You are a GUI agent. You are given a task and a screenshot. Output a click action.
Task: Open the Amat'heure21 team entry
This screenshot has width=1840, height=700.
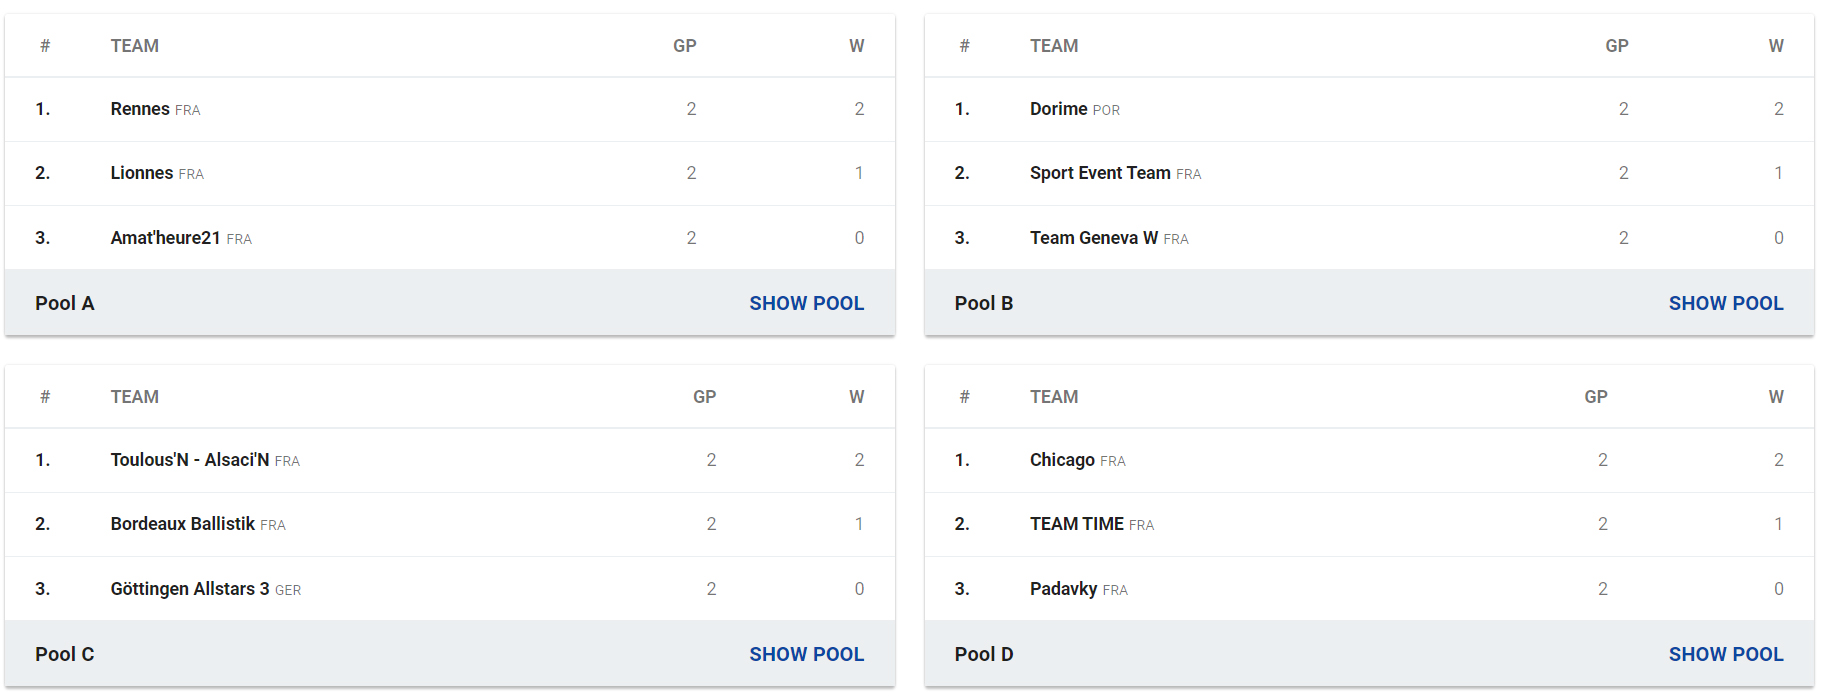click(166, 238)
